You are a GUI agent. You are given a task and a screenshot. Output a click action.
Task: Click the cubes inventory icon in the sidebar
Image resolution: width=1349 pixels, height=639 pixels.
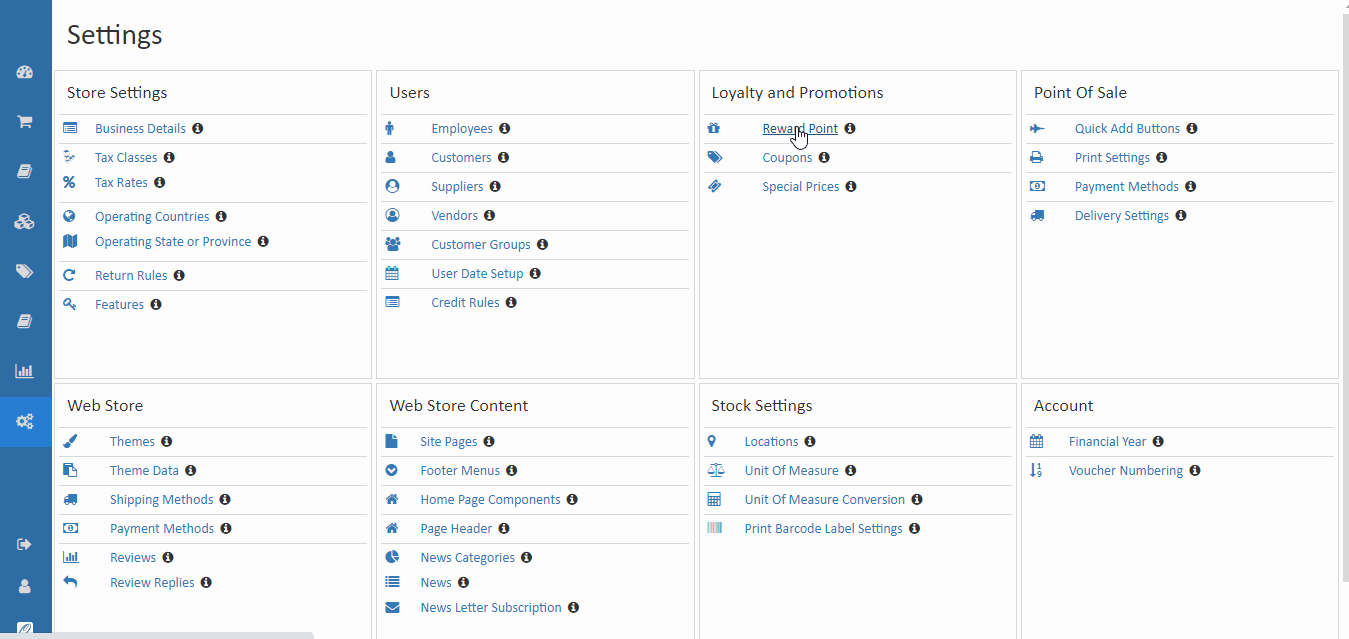[25, 222]
